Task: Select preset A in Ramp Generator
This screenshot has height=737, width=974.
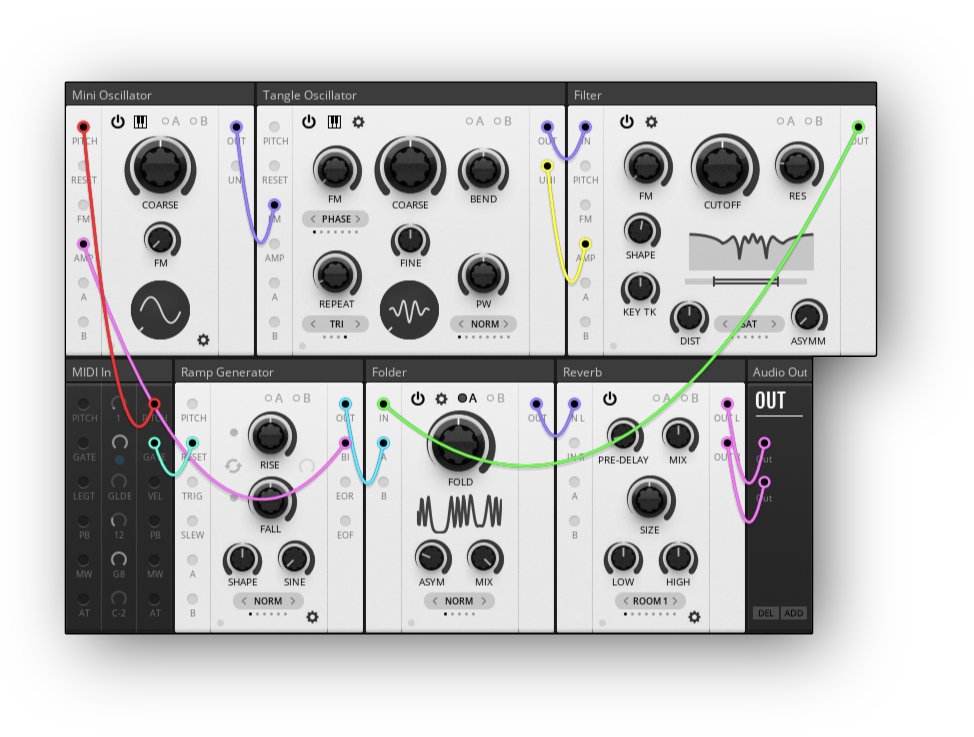Action: pos(274,398)
